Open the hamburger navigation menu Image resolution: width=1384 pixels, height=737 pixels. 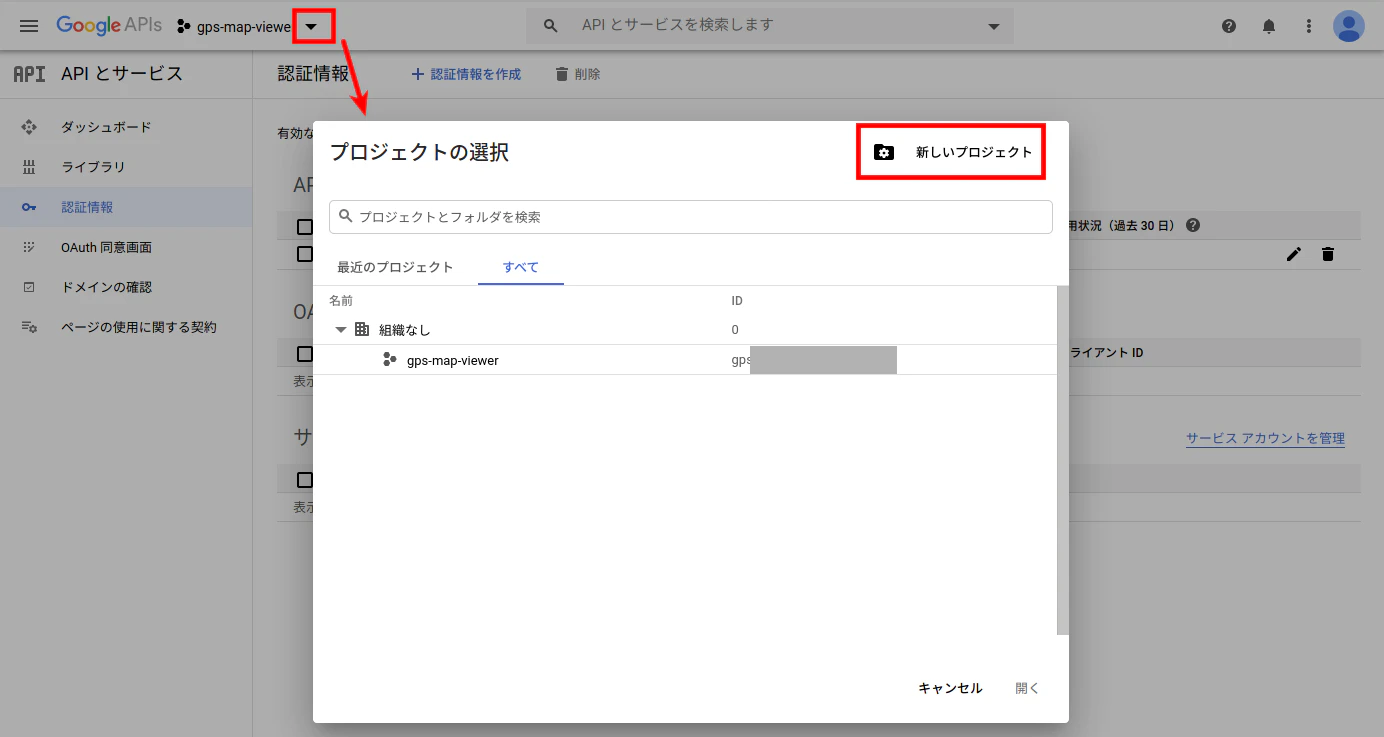click(x=29, y=26)
